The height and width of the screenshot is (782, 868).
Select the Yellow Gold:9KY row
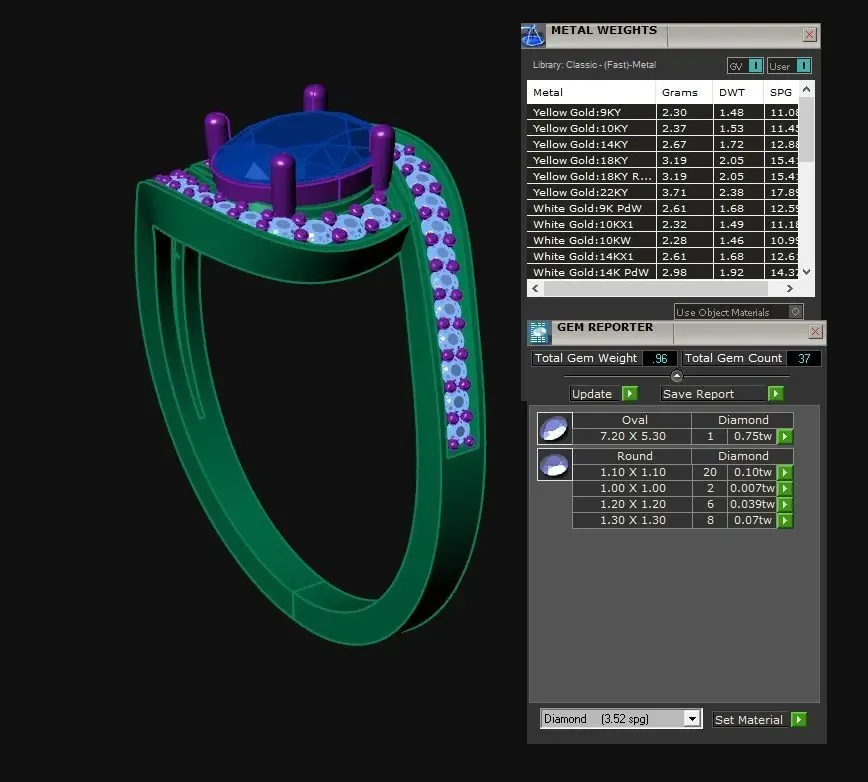663,112
